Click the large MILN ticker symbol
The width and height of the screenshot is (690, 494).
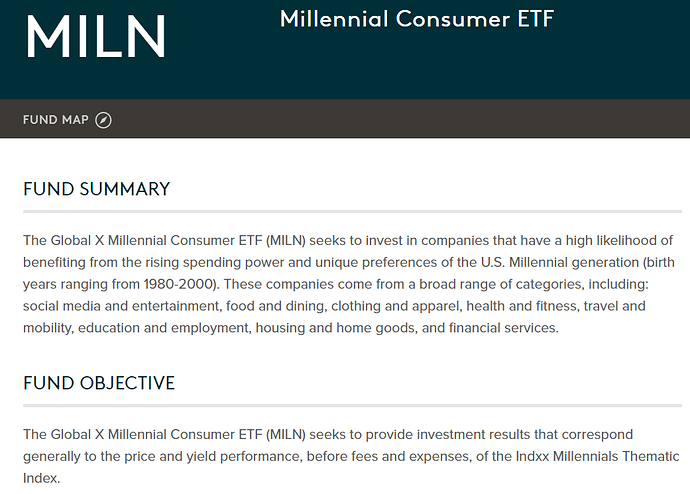click(96, 37)
